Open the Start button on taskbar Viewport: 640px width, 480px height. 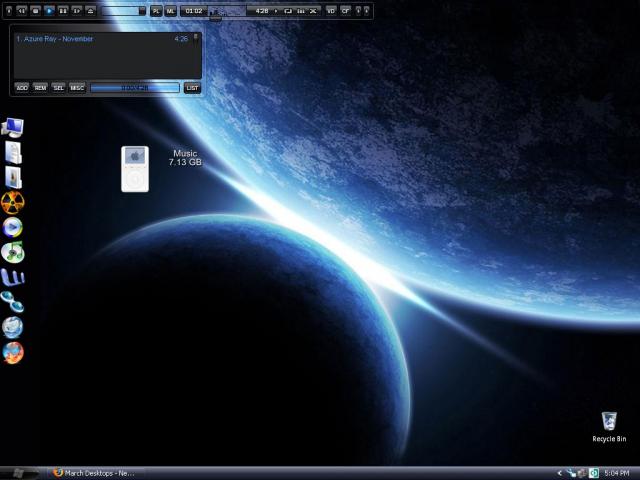point(18,473)
